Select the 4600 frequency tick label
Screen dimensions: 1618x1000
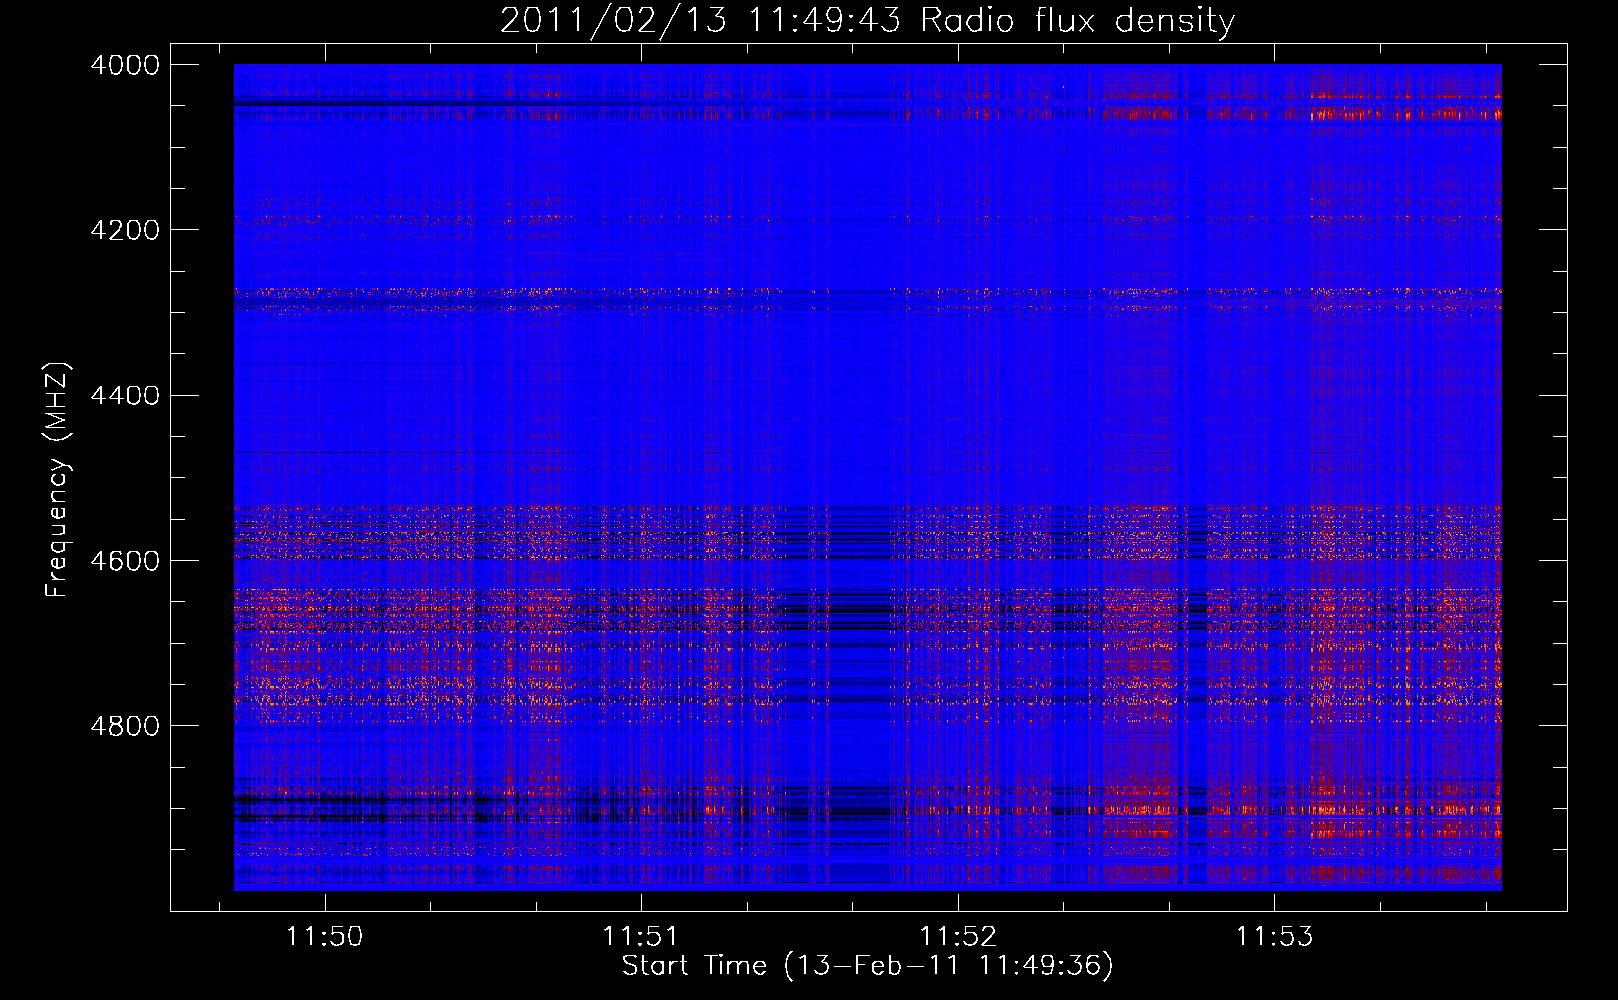click(x=125, y=561)
